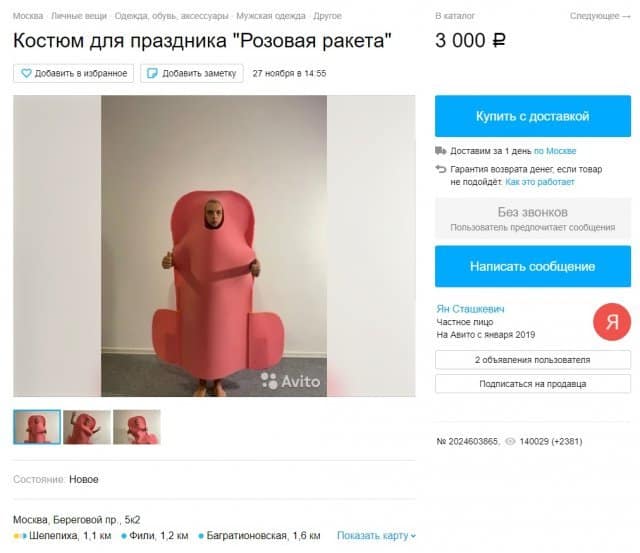Go to Следующее listing arrow
The height and width of the screenshot is (553, 640).
pyautogui.click(x=600, y=16)
